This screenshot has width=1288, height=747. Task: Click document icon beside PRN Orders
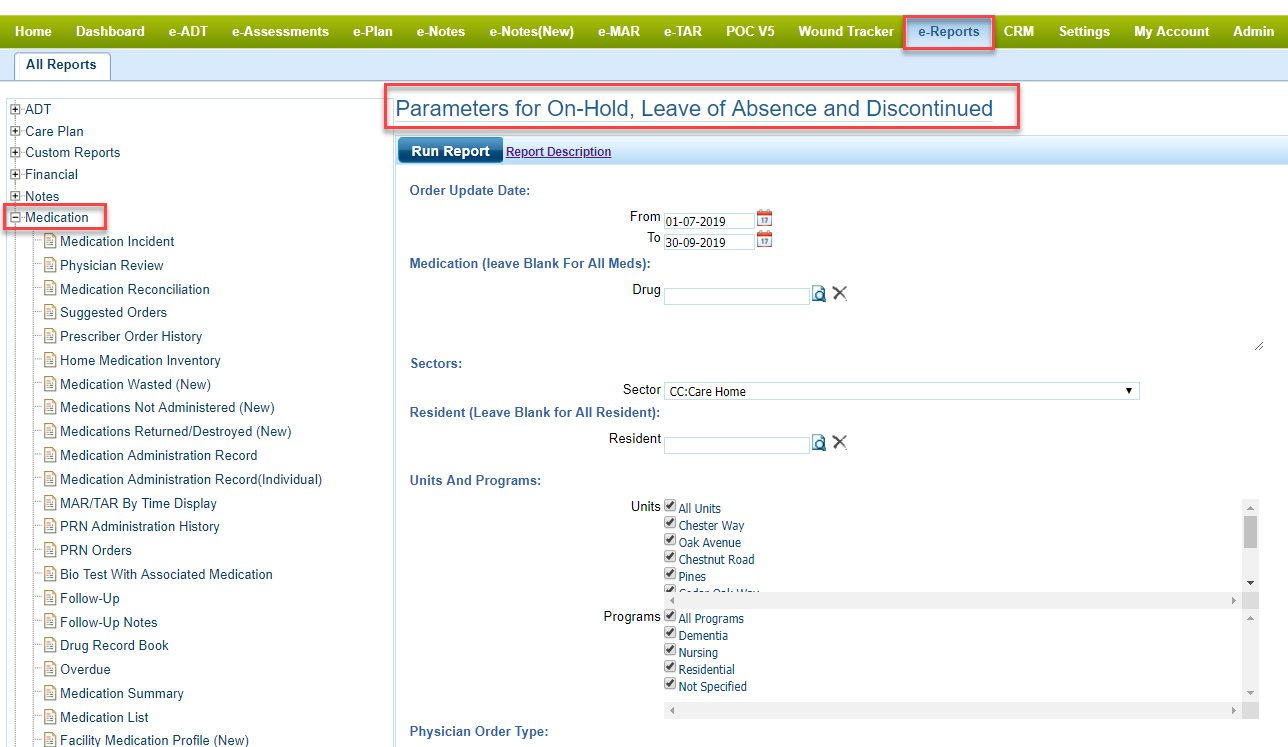[x=50, y=550]
